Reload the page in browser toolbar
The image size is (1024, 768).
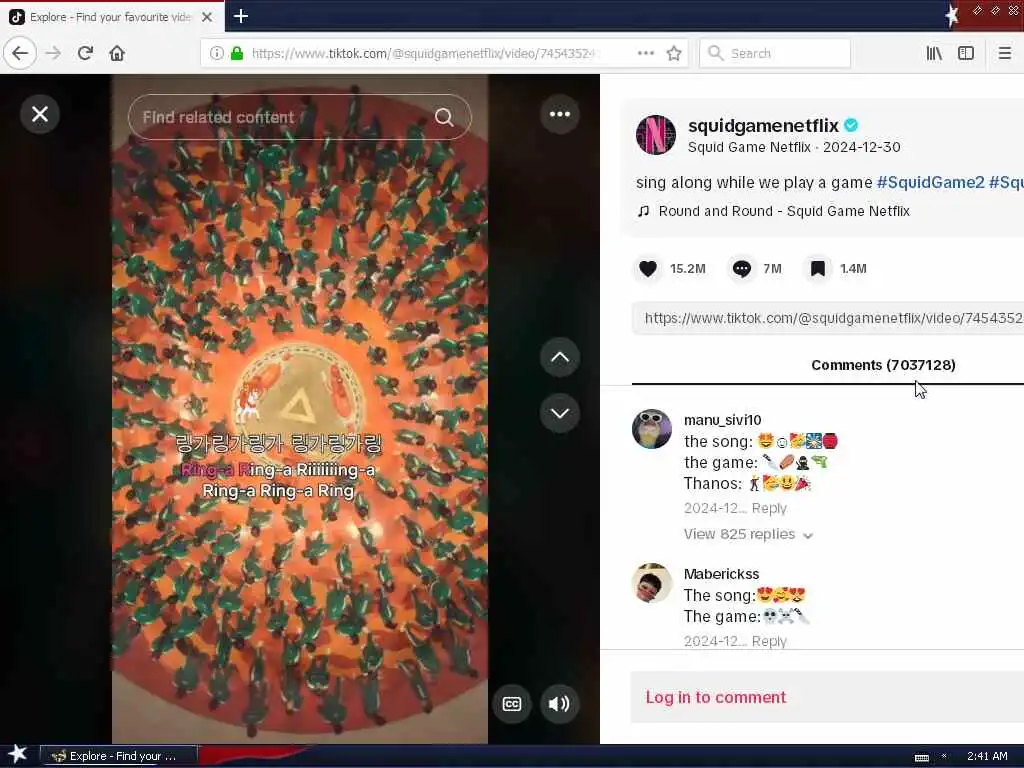point(86,53)
